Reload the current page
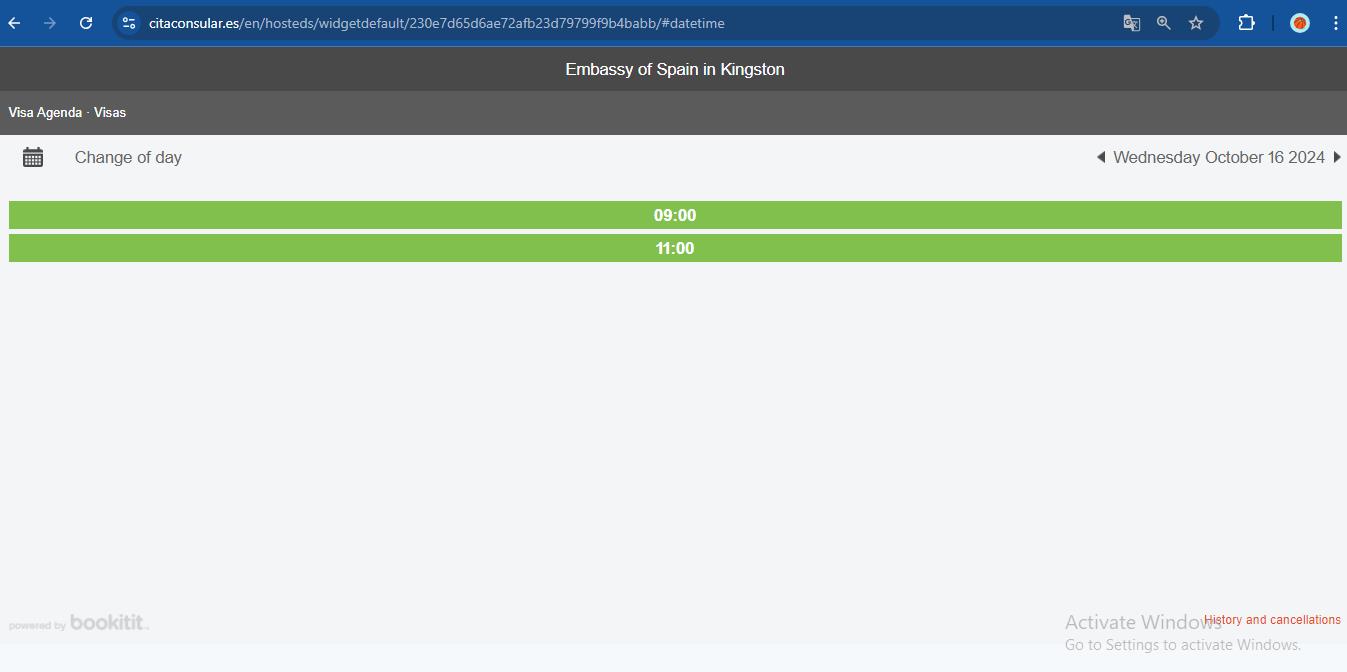1347x672 pixels. click(86, 23)
